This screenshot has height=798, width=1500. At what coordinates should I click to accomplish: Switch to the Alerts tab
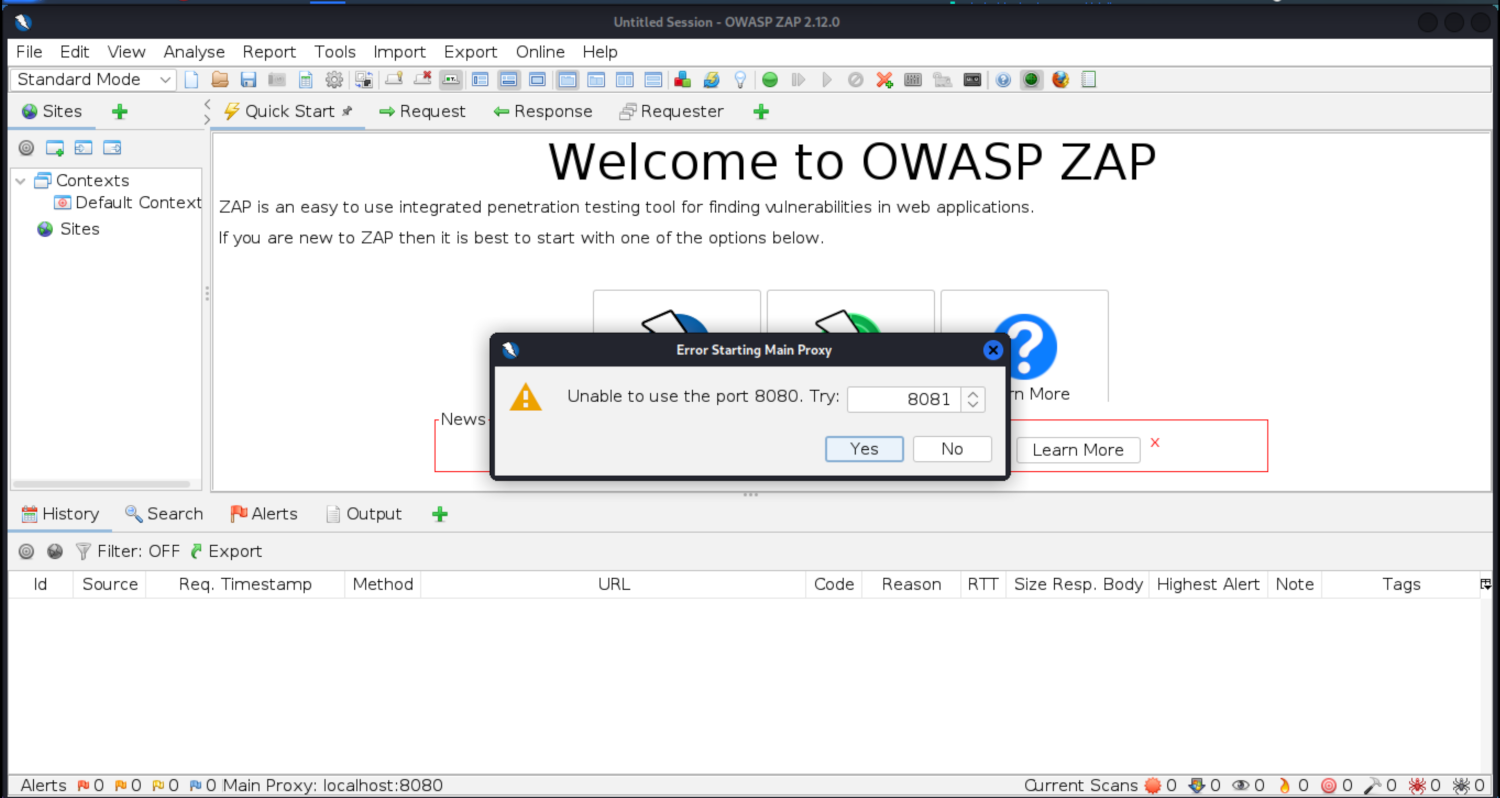coord(264,514)
